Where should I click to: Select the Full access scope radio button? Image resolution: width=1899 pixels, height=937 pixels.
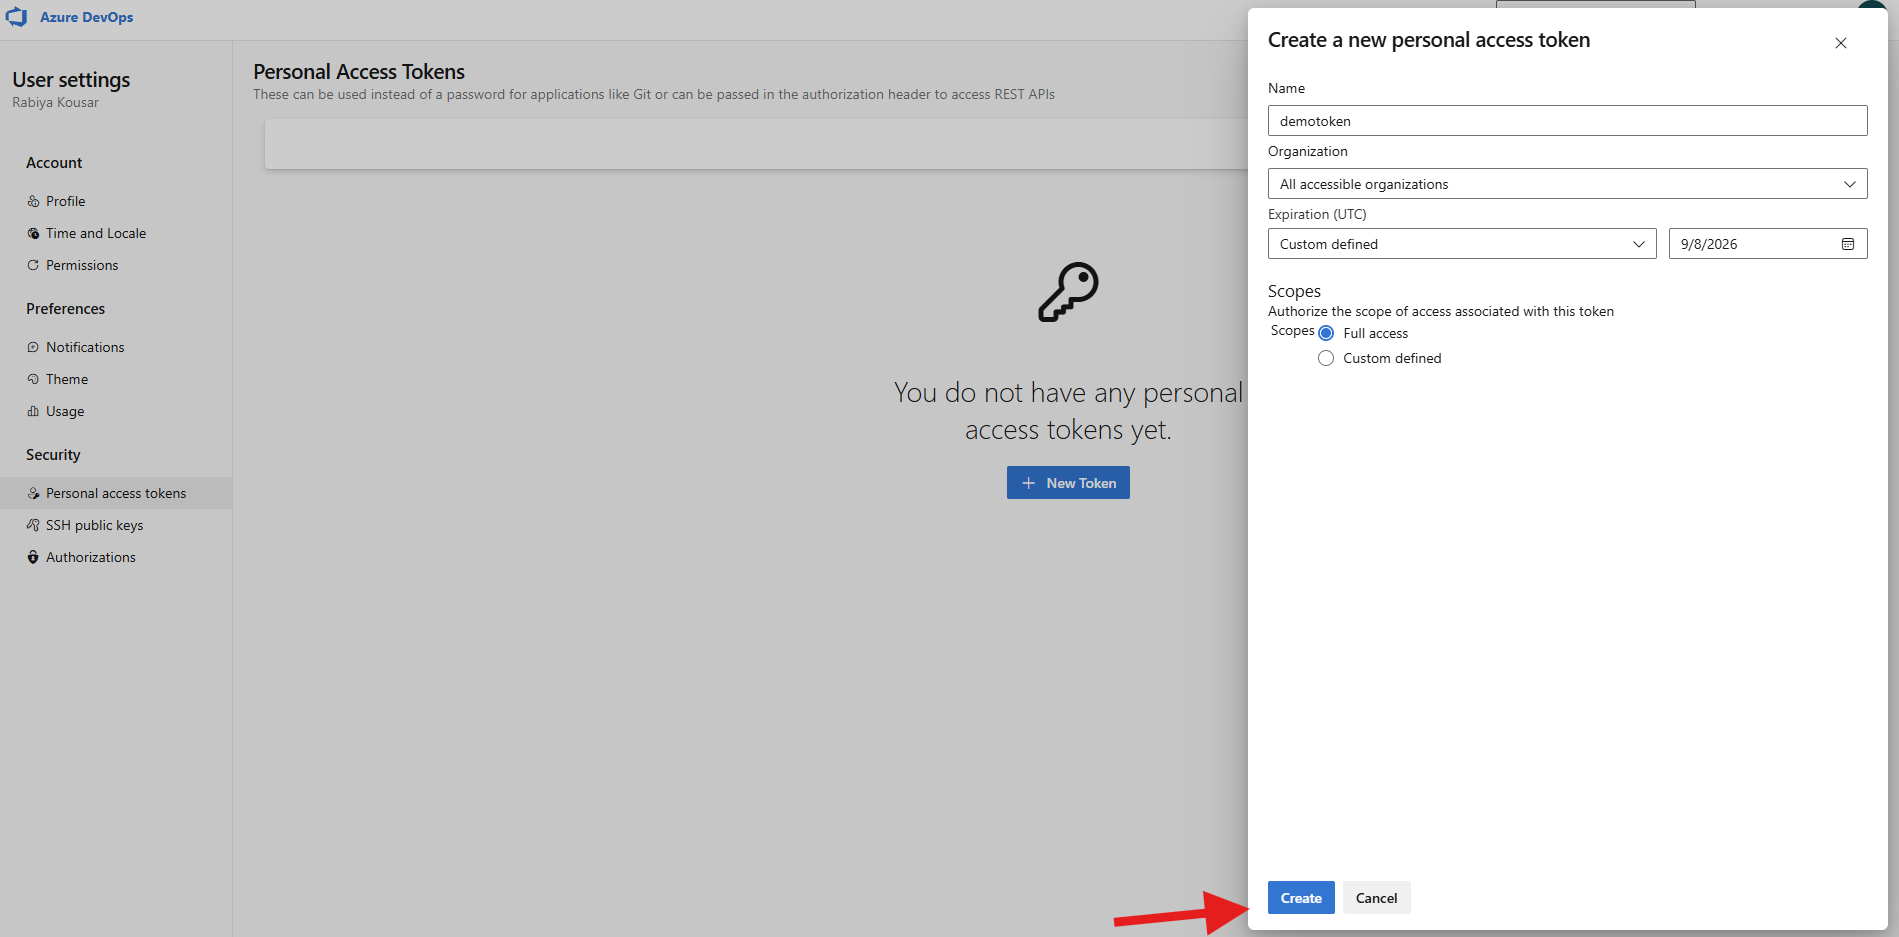pyautogui.click(x=1326, y=332)
